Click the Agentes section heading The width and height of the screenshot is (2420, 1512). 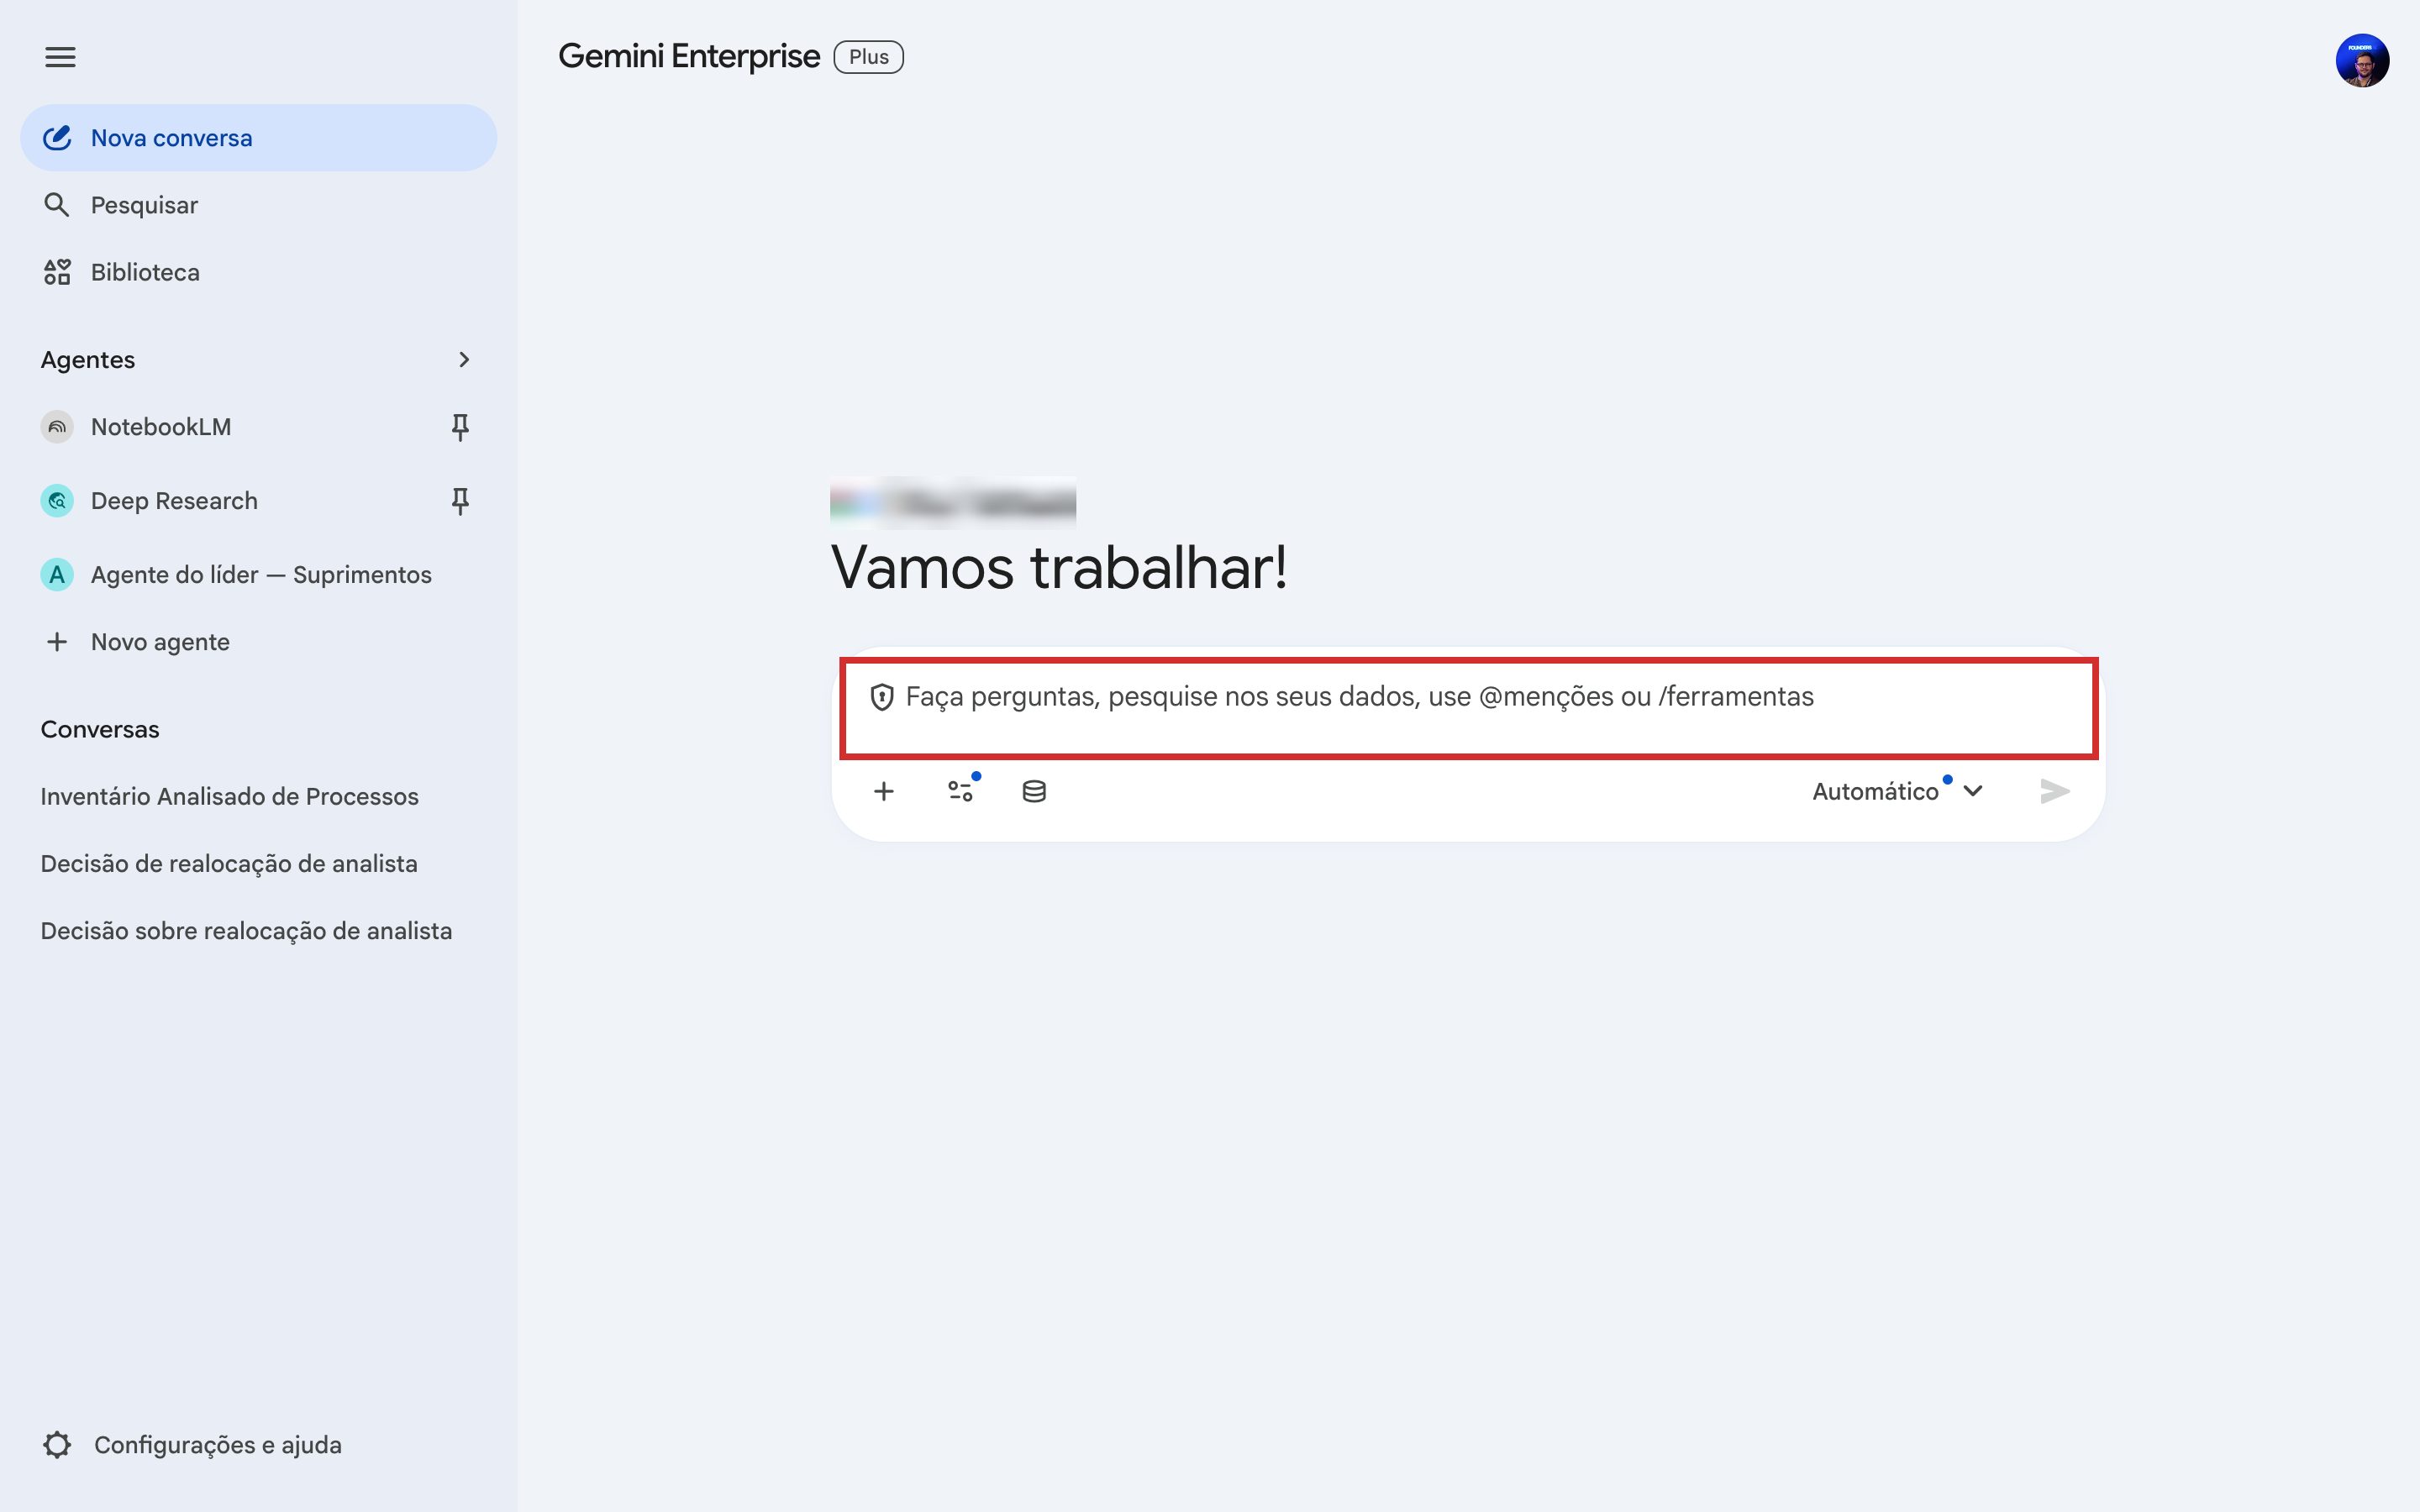pyautogui.click(x=88, y=360)
